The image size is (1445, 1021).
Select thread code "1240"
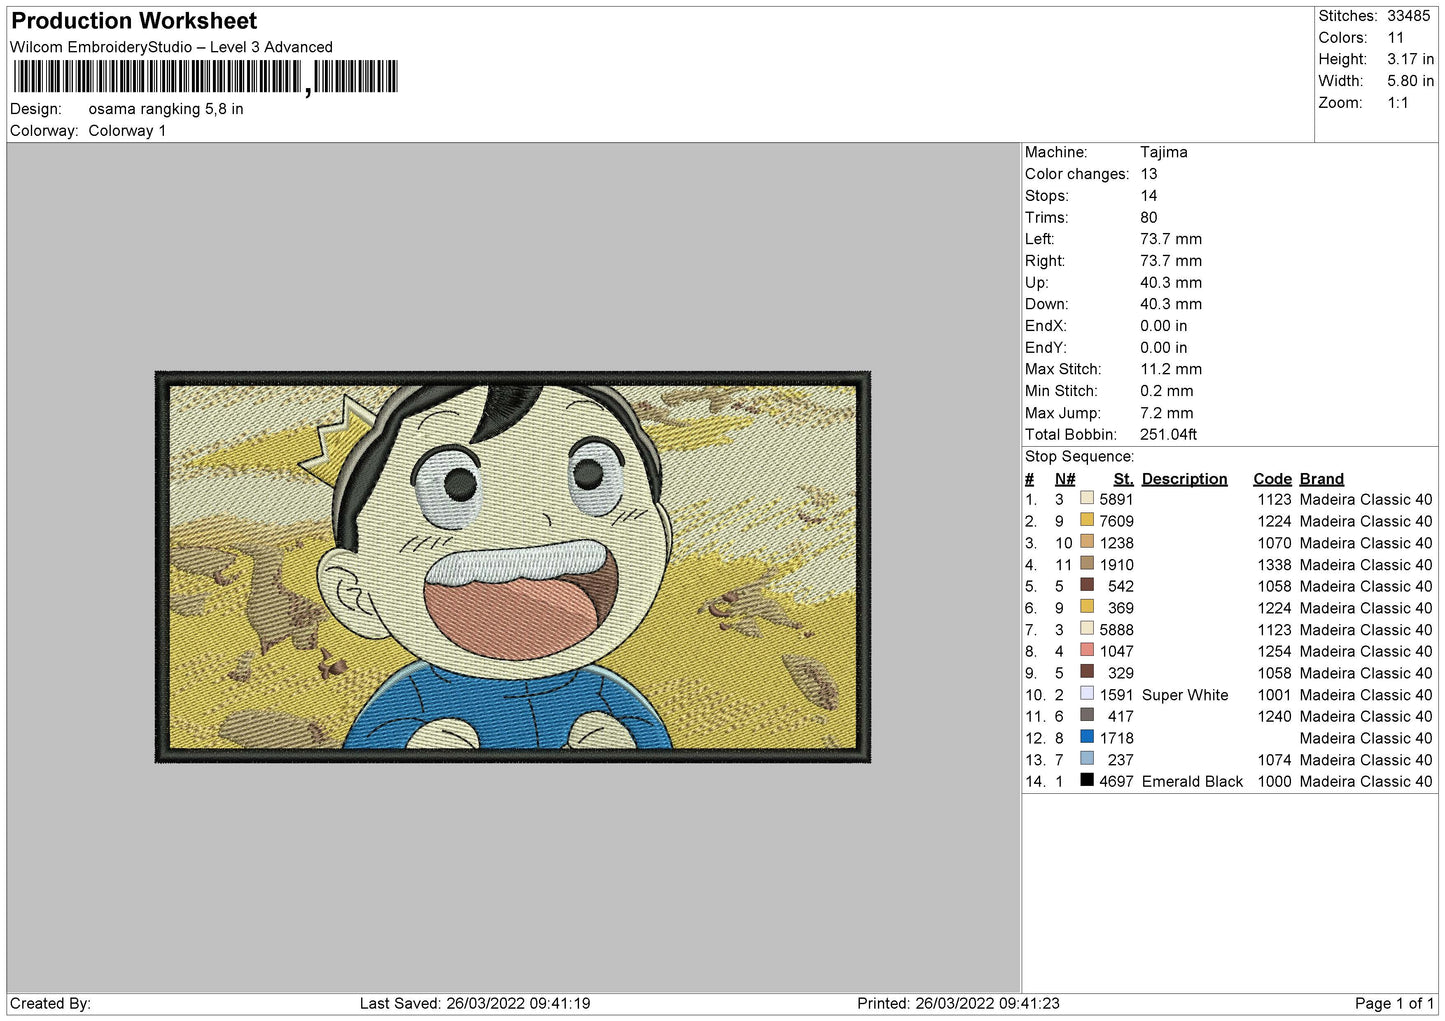[x=1275, y=716]
